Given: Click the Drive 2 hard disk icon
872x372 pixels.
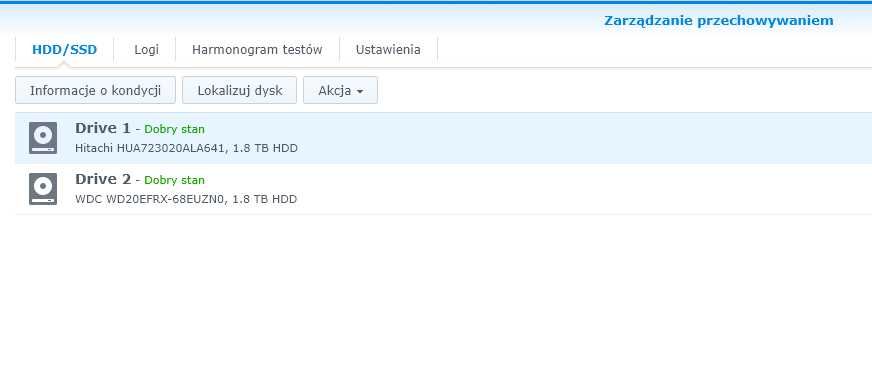Looking at the screenshot, I should point(43,189).
